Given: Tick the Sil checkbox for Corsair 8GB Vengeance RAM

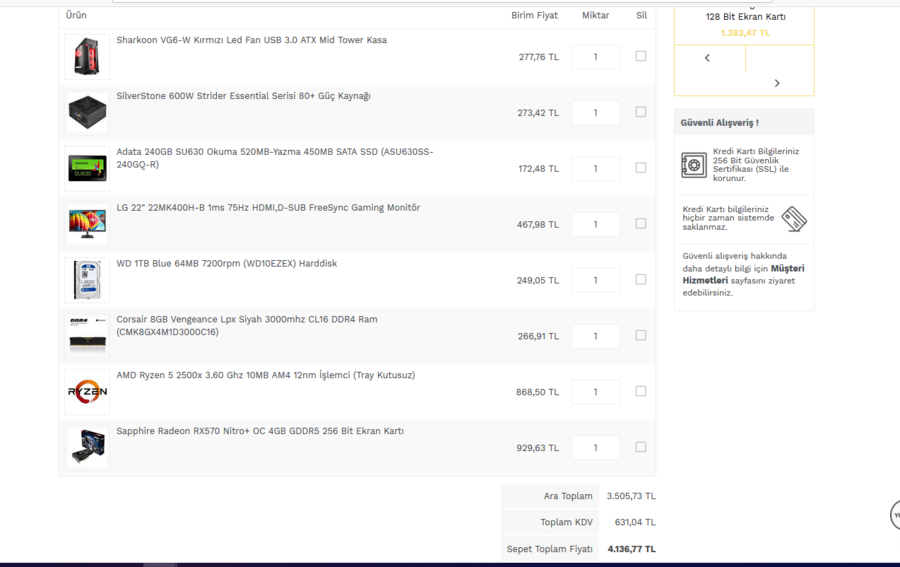Looking at the screenshot, I should pos(641,335).
